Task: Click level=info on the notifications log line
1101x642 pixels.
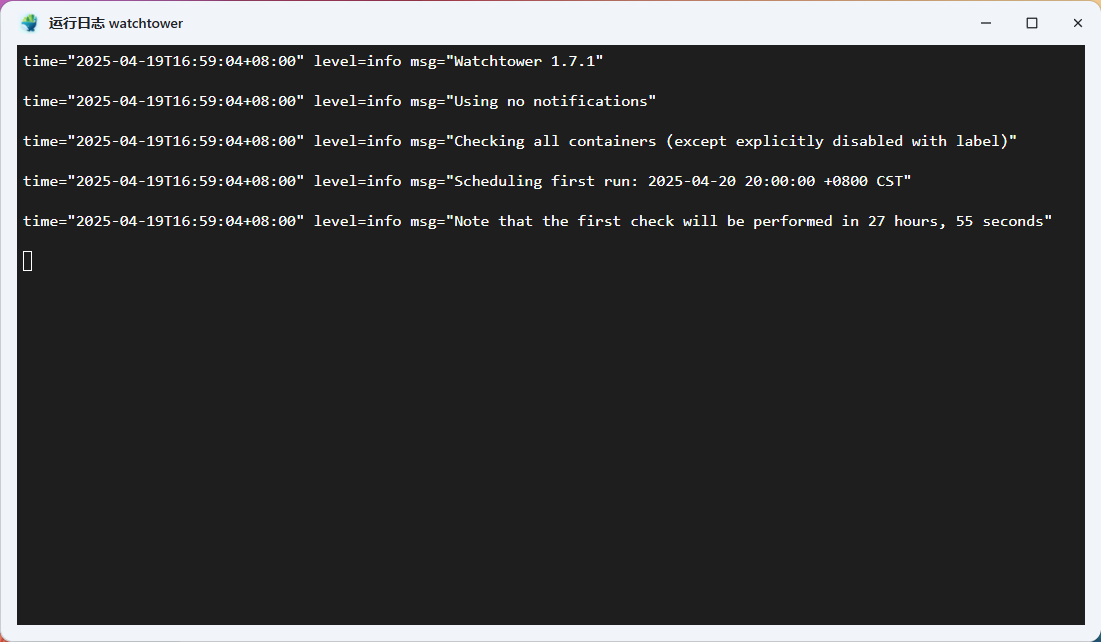Action: [357, 101]
